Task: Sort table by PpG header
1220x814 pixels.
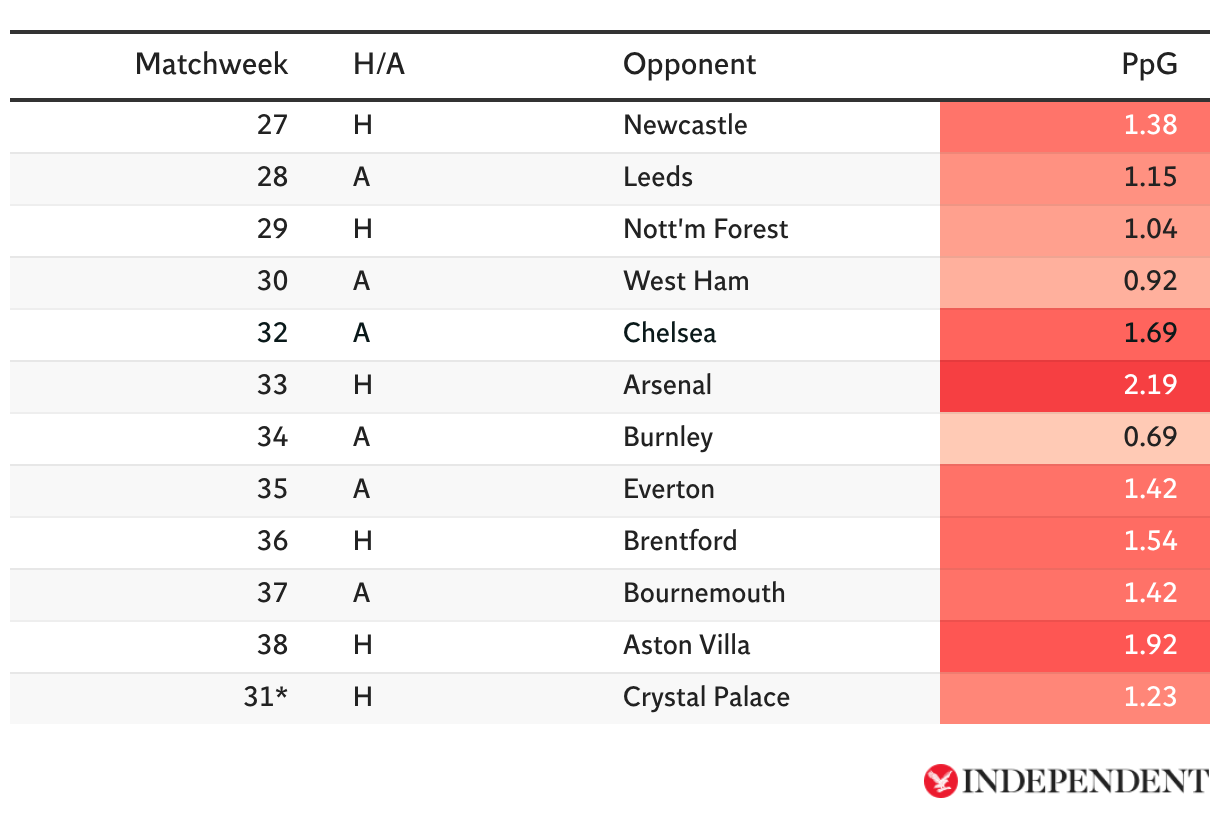Action: 1149,64
